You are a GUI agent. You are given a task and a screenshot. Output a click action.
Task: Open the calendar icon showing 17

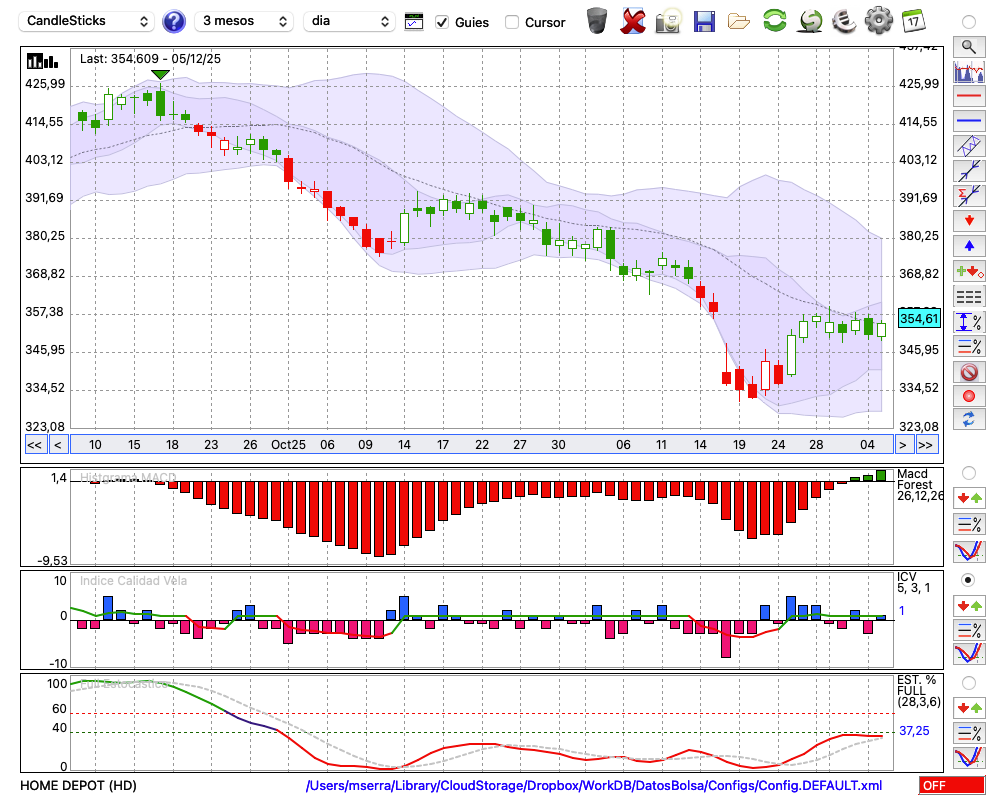tap(913, 21)
